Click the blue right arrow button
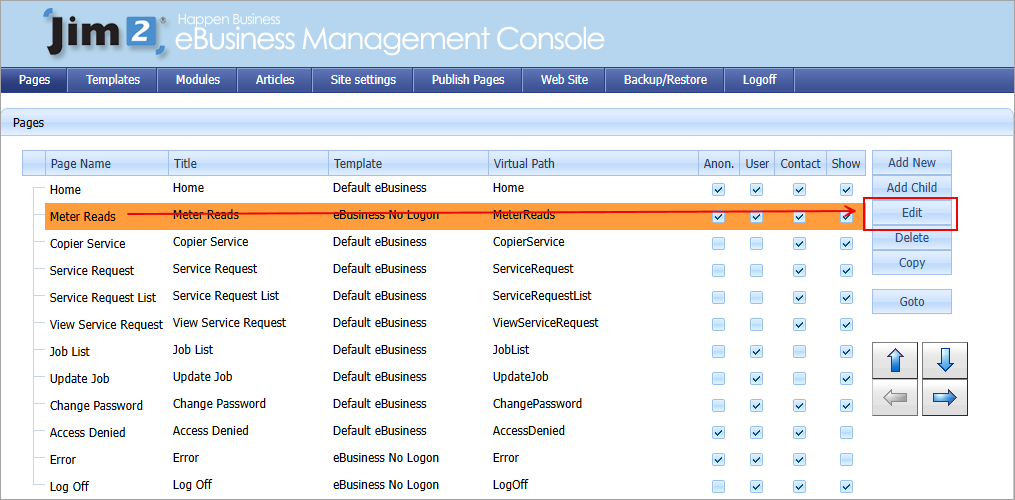The image size is (1015, 500). click(x=944, y=398)
